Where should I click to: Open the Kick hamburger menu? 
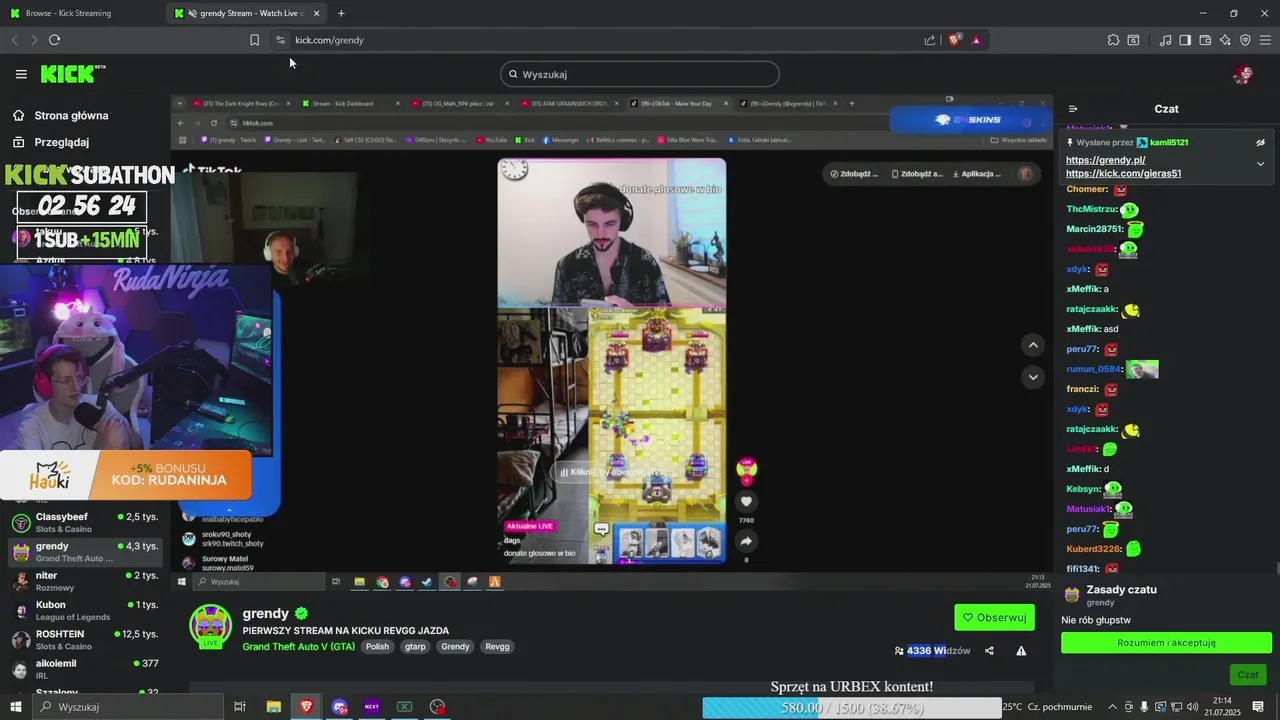[21, 74]
